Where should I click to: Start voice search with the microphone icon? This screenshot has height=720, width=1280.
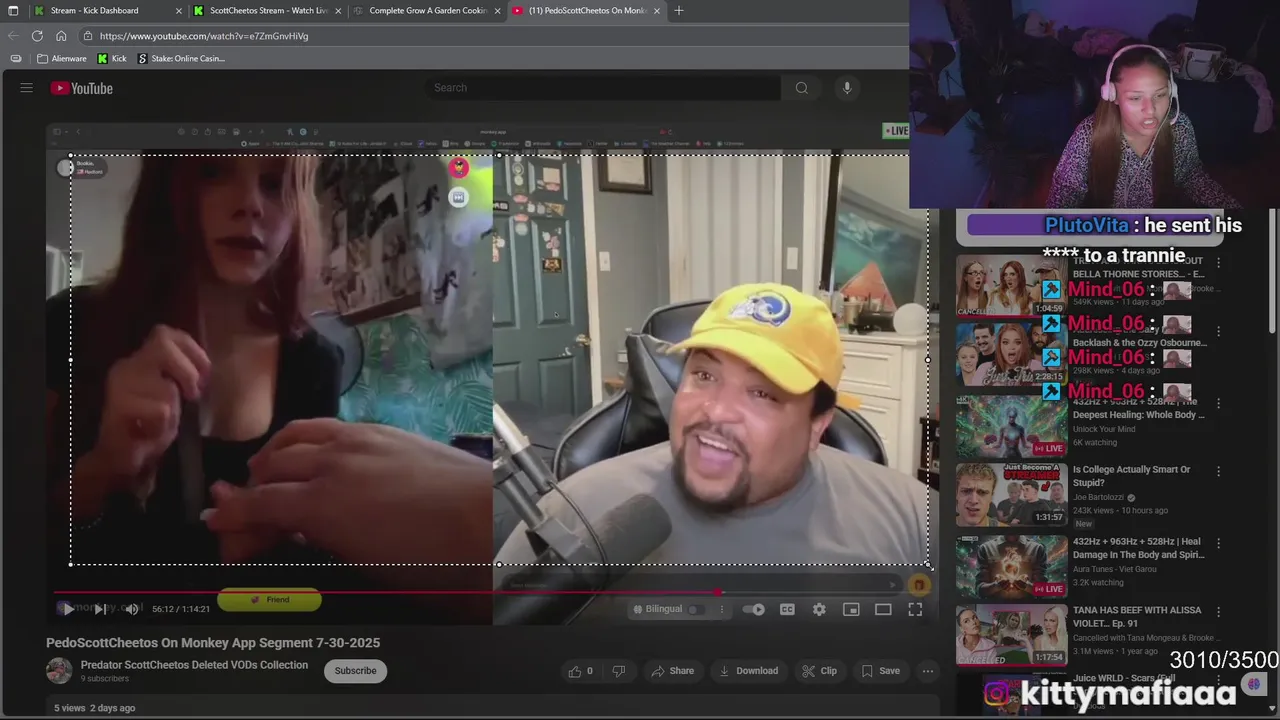pos(847,88)
